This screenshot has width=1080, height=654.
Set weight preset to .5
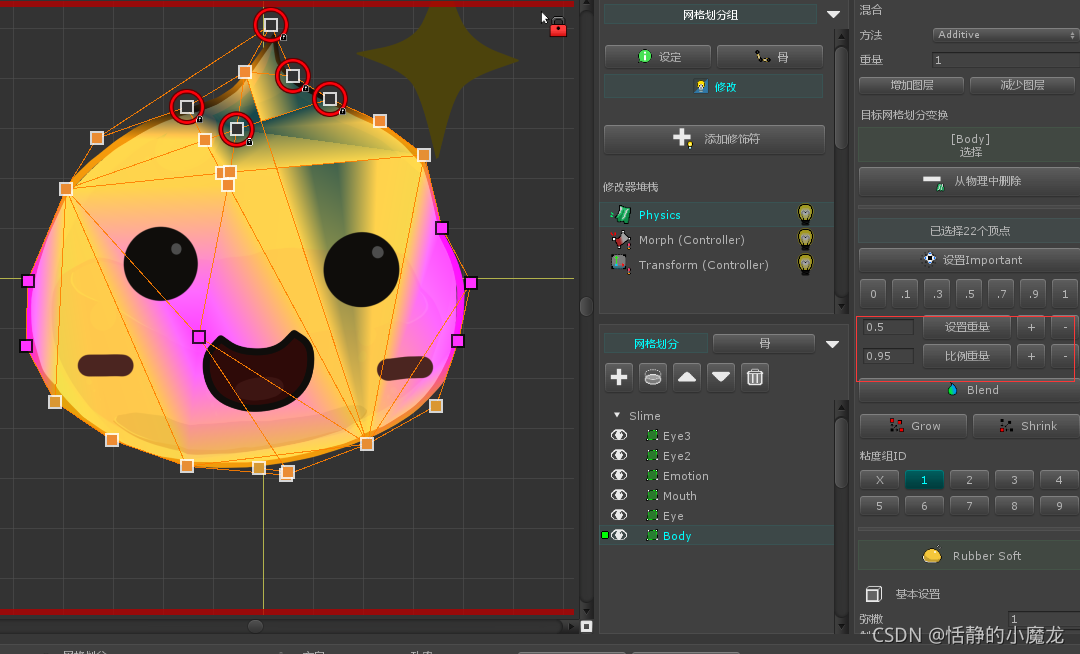click(969, 294)
